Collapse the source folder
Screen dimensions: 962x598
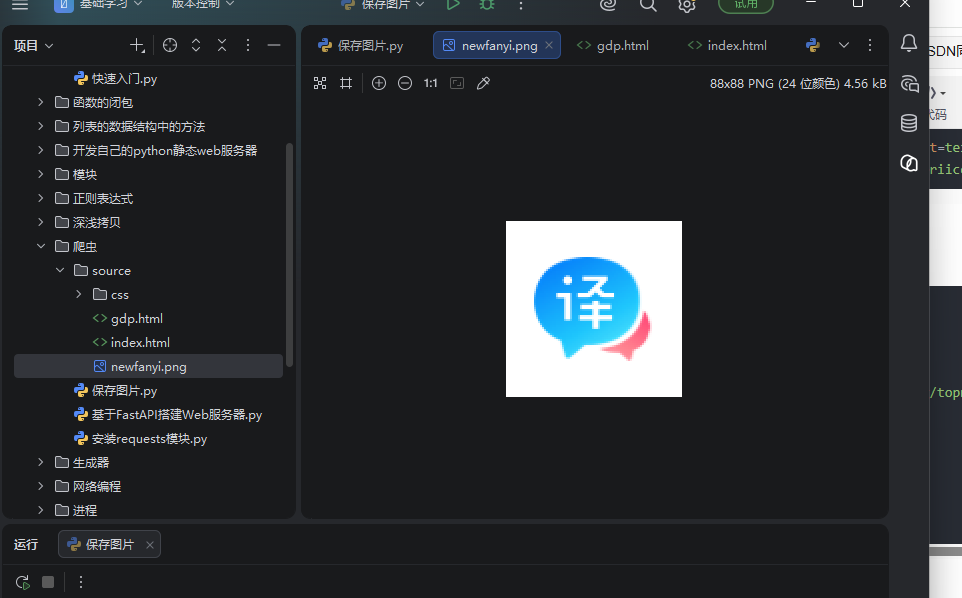coord(60,270)
